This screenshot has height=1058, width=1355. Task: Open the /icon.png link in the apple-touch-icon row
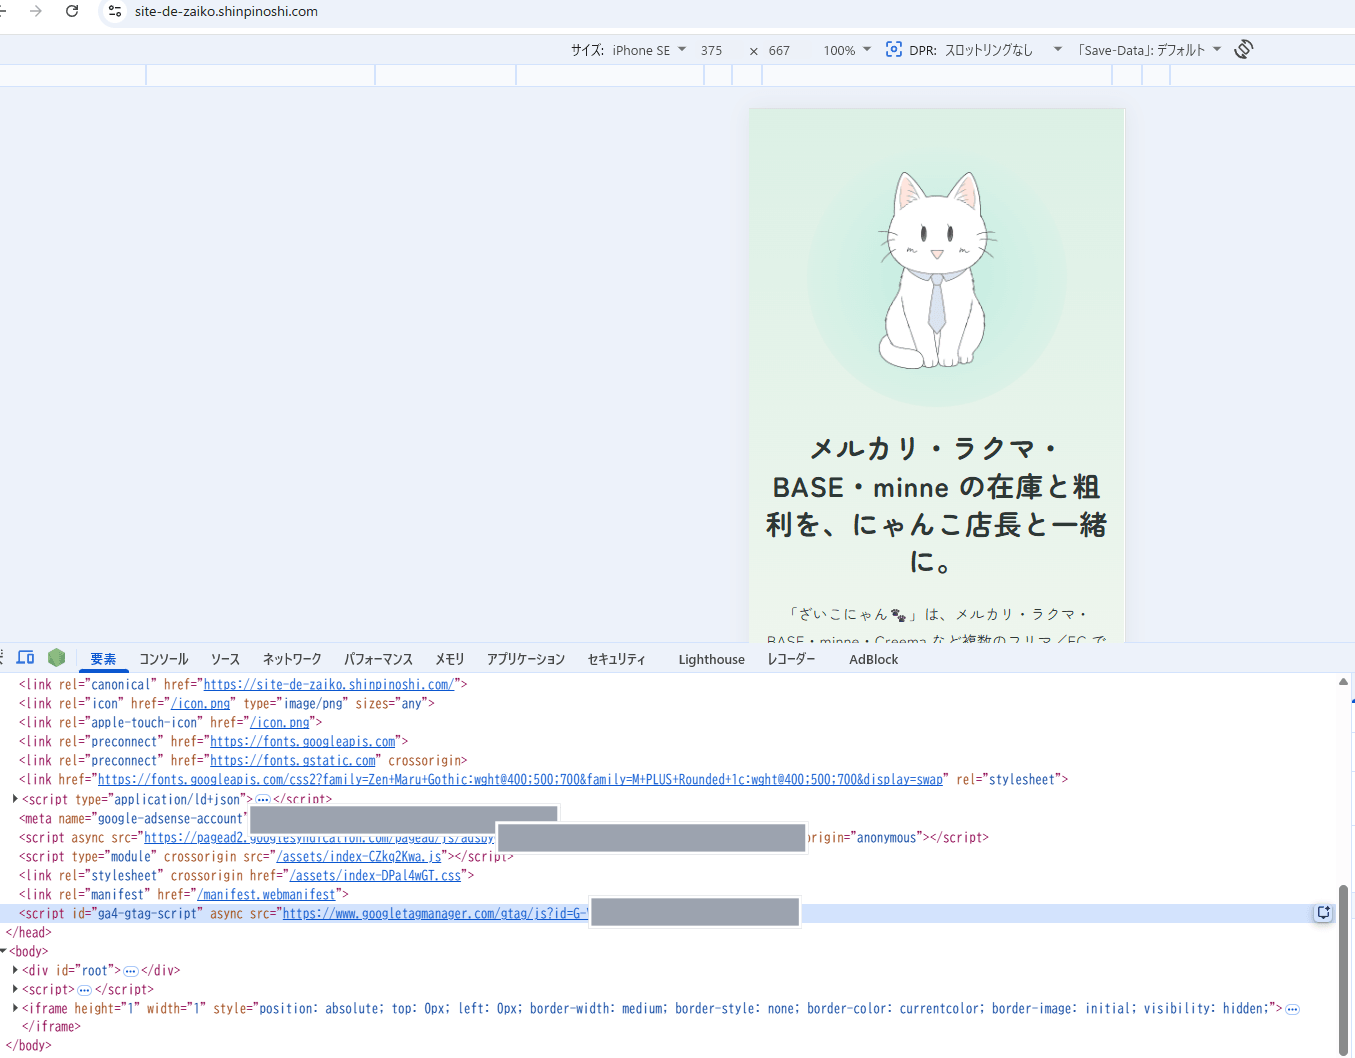point(280,722)
